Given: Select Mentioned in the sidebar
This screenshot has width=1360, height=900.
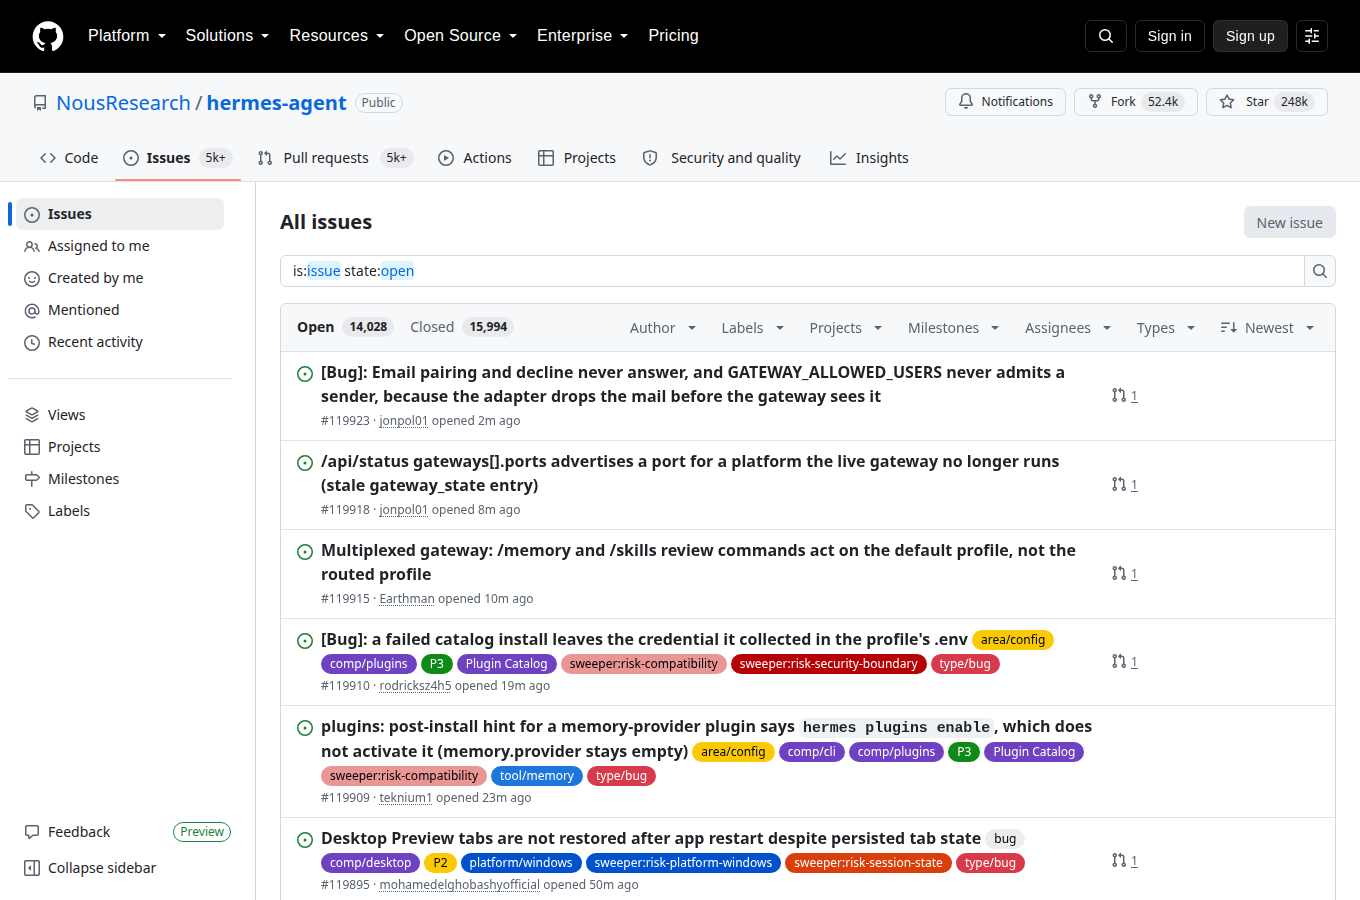Looking at the screenshot, I should tap(120, 310).
